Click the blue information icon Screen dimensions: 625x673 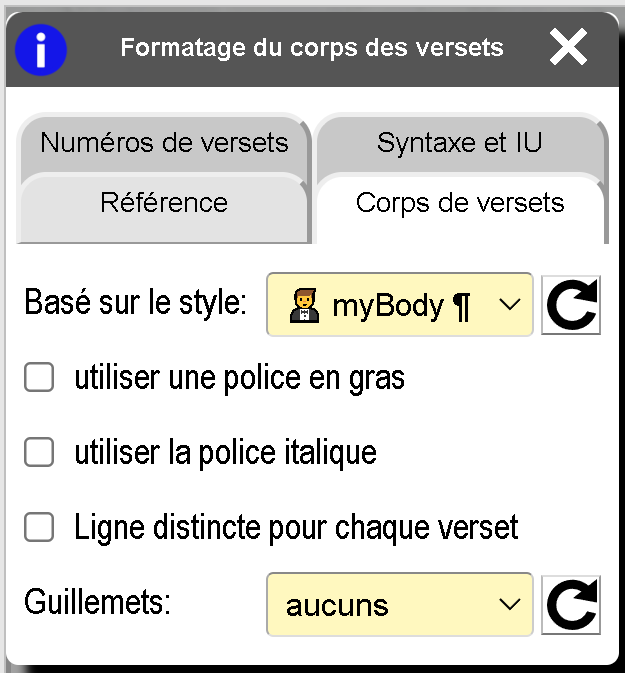point(41,49)
